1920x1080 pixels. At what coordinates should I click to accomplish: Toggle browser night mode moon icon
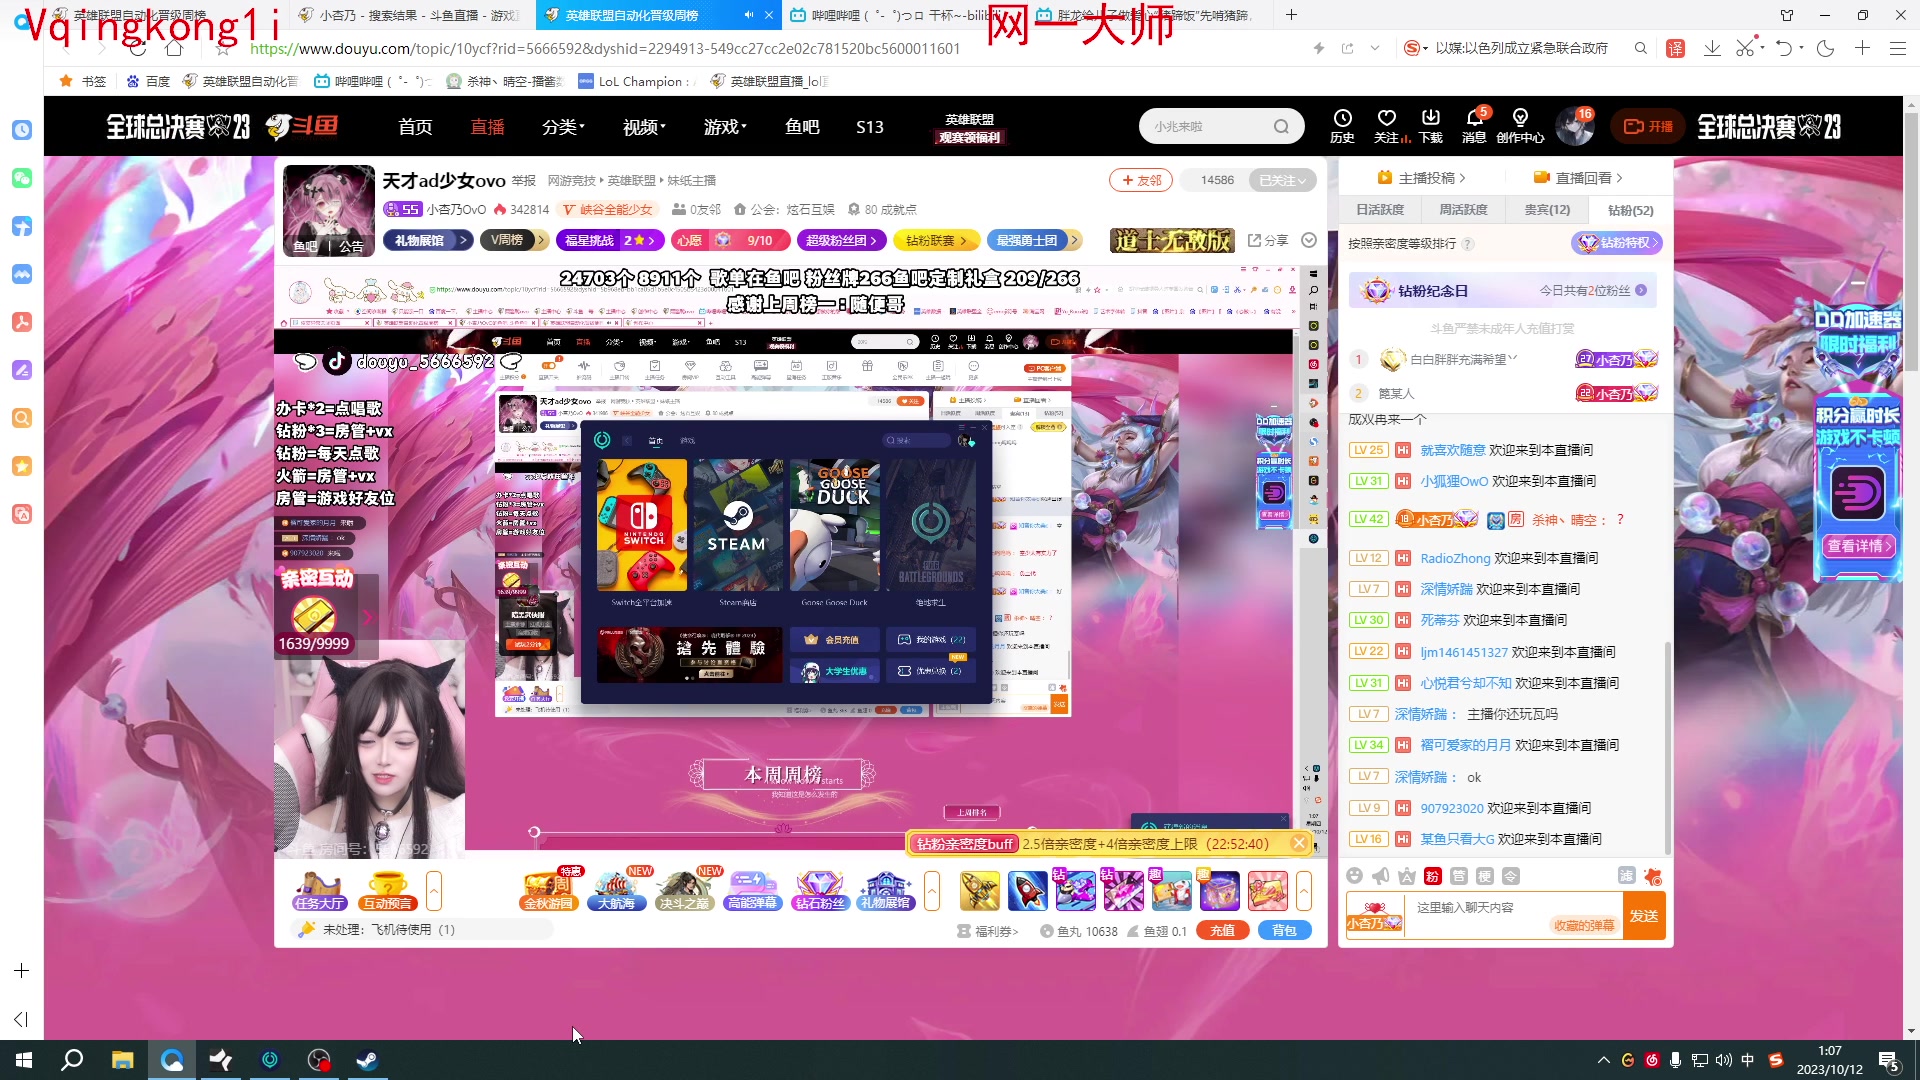(x=1825, y=48)
